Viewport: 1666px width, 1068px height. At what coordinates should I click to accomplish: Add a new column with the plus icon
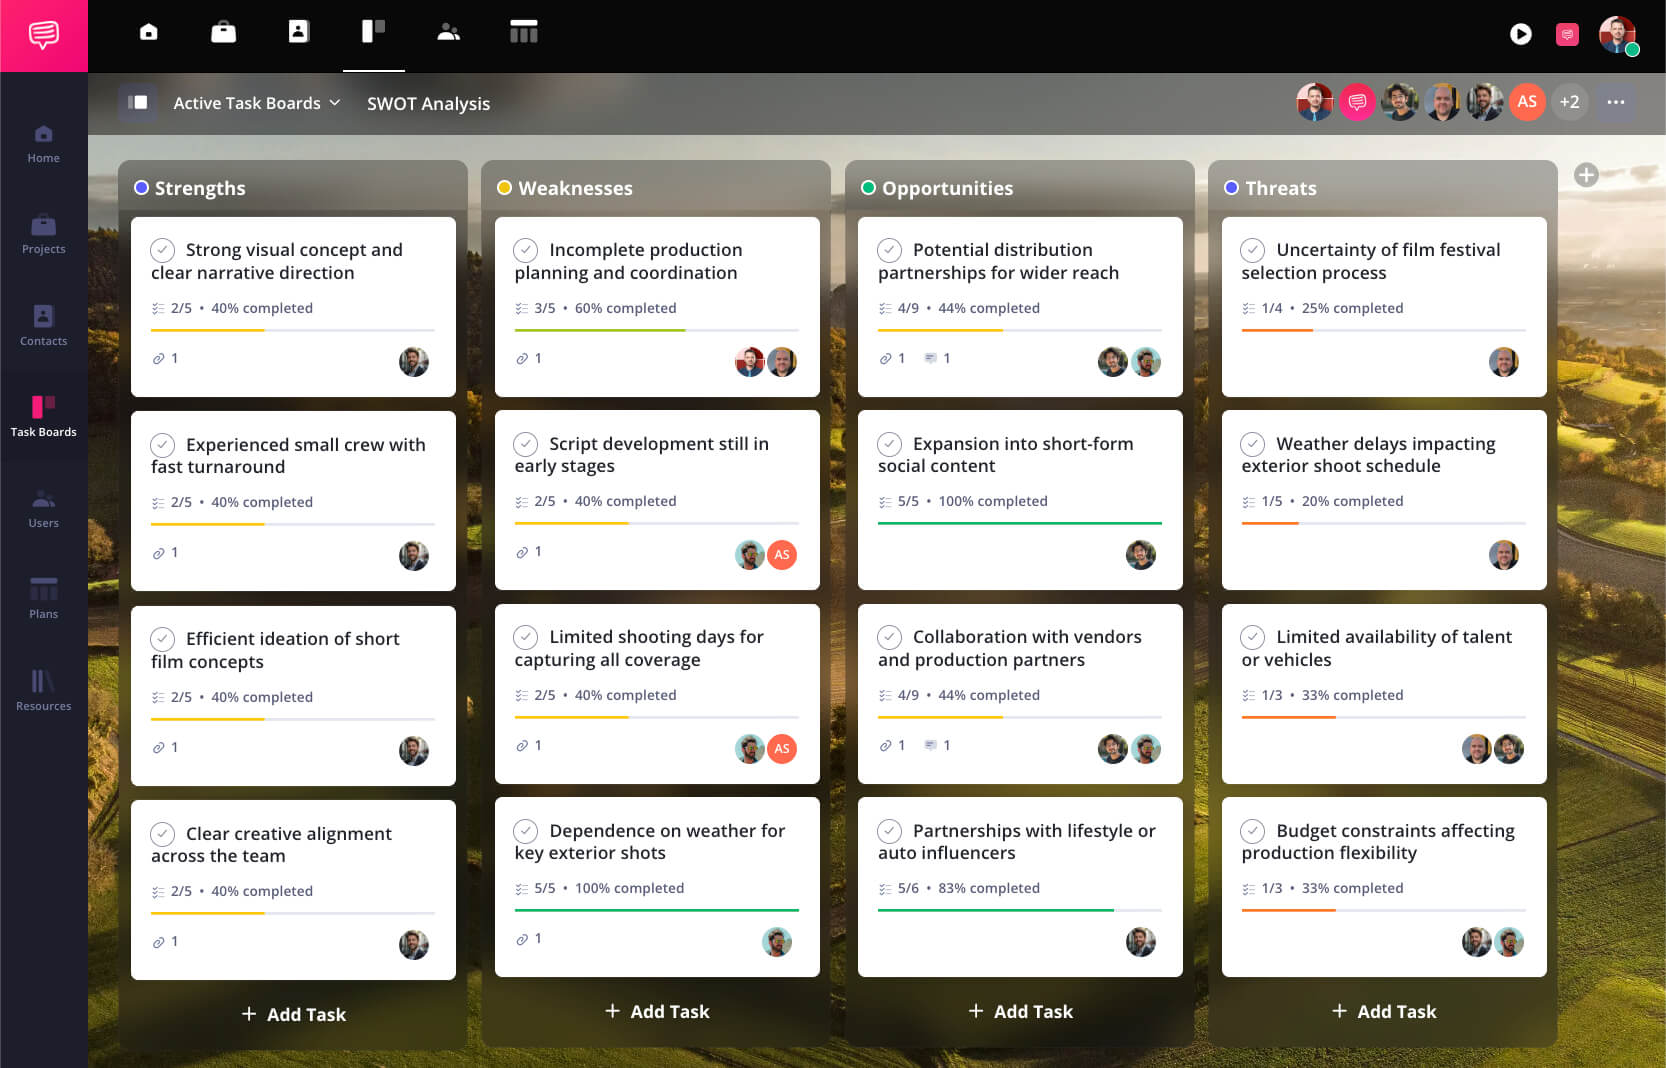1585,175
